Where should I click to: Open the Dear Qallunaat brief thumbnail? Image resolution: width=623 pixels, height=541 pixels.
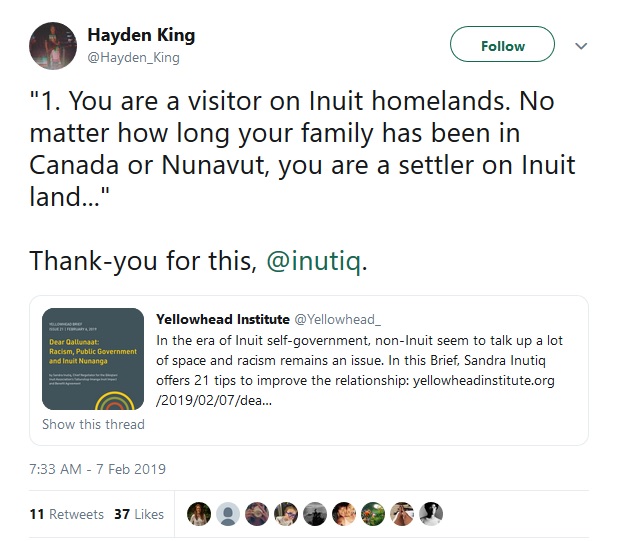93,359
